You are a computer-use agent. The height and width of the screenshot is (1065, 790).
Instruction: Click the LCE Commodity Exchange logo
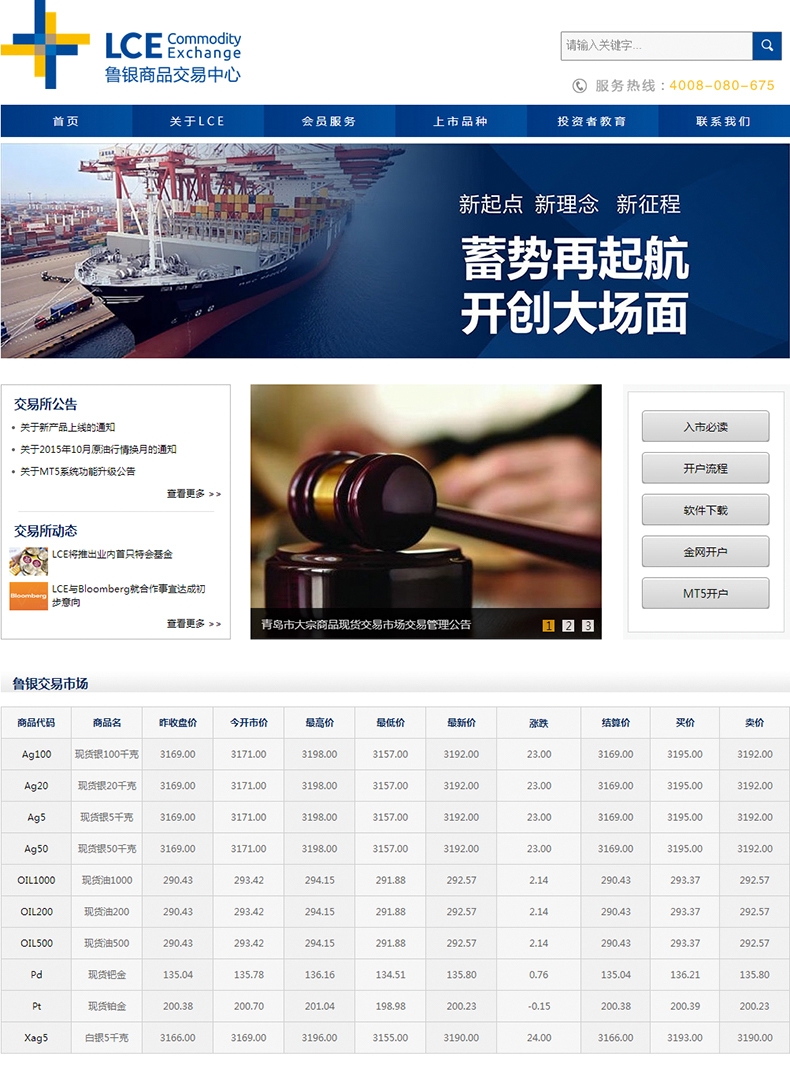pos(121,45)
